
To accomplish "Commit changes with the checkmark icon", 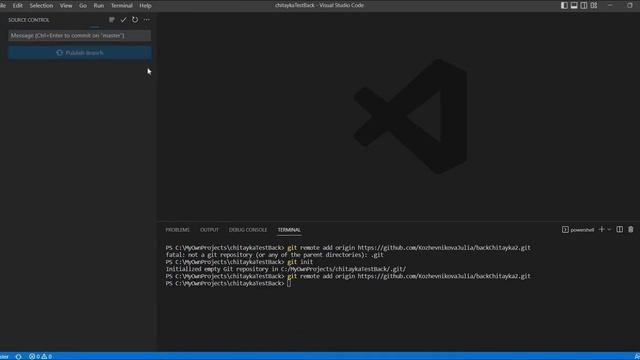I will 123,20.
